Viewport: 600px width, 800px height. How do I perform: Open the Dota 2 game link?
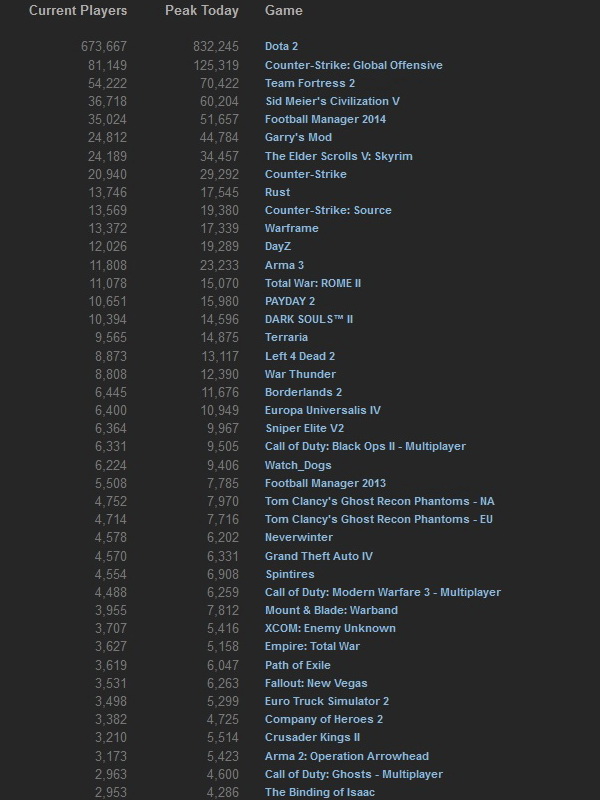(x=281, y=46)
